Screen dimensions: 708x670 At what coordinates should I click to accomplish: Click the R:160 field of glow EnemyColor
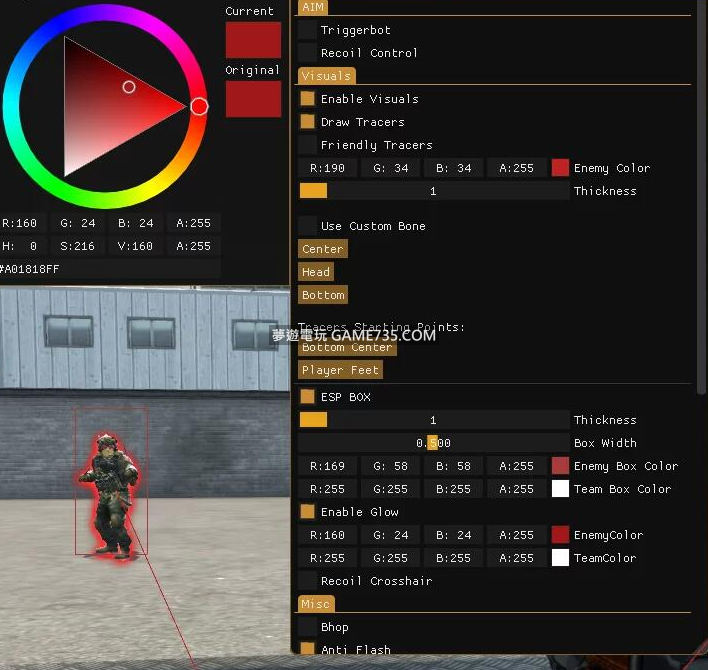coord(327,535)
